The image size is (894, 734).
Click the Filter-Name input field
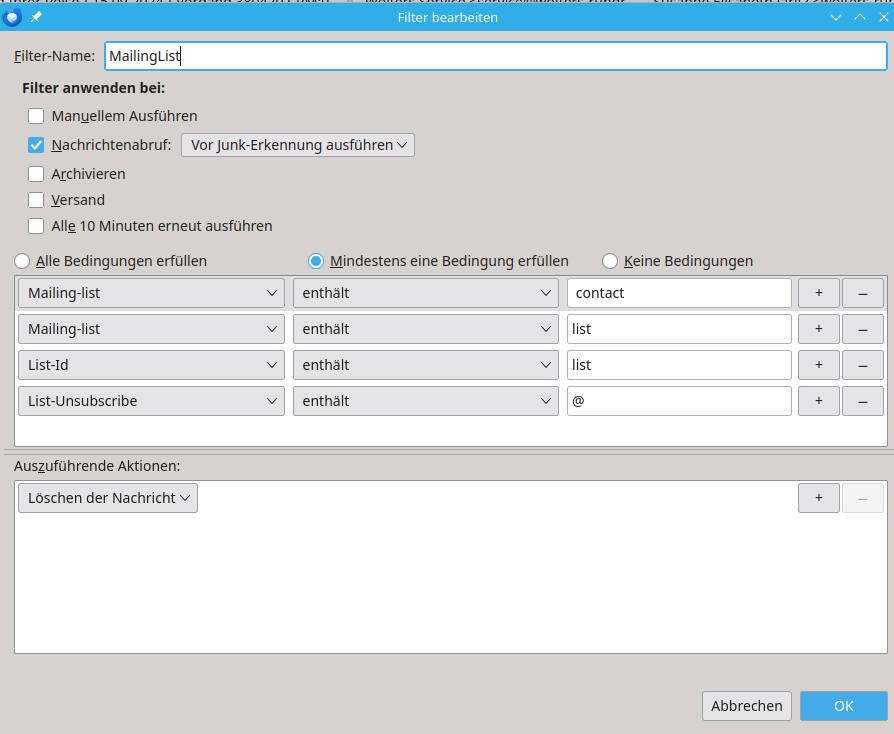[495, 56]
